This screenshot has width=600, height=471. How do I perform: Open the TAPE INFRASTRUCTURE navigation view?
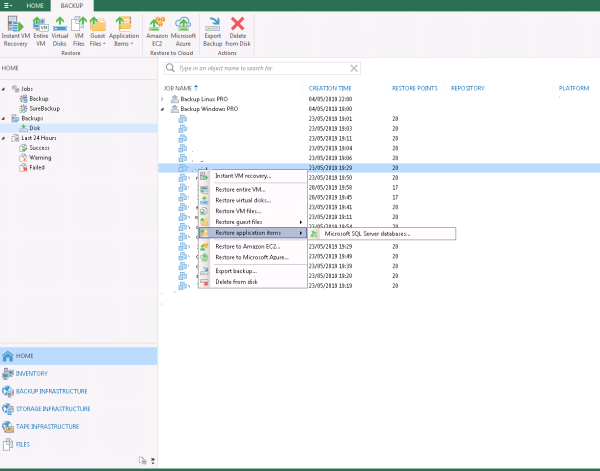[48, 426]
